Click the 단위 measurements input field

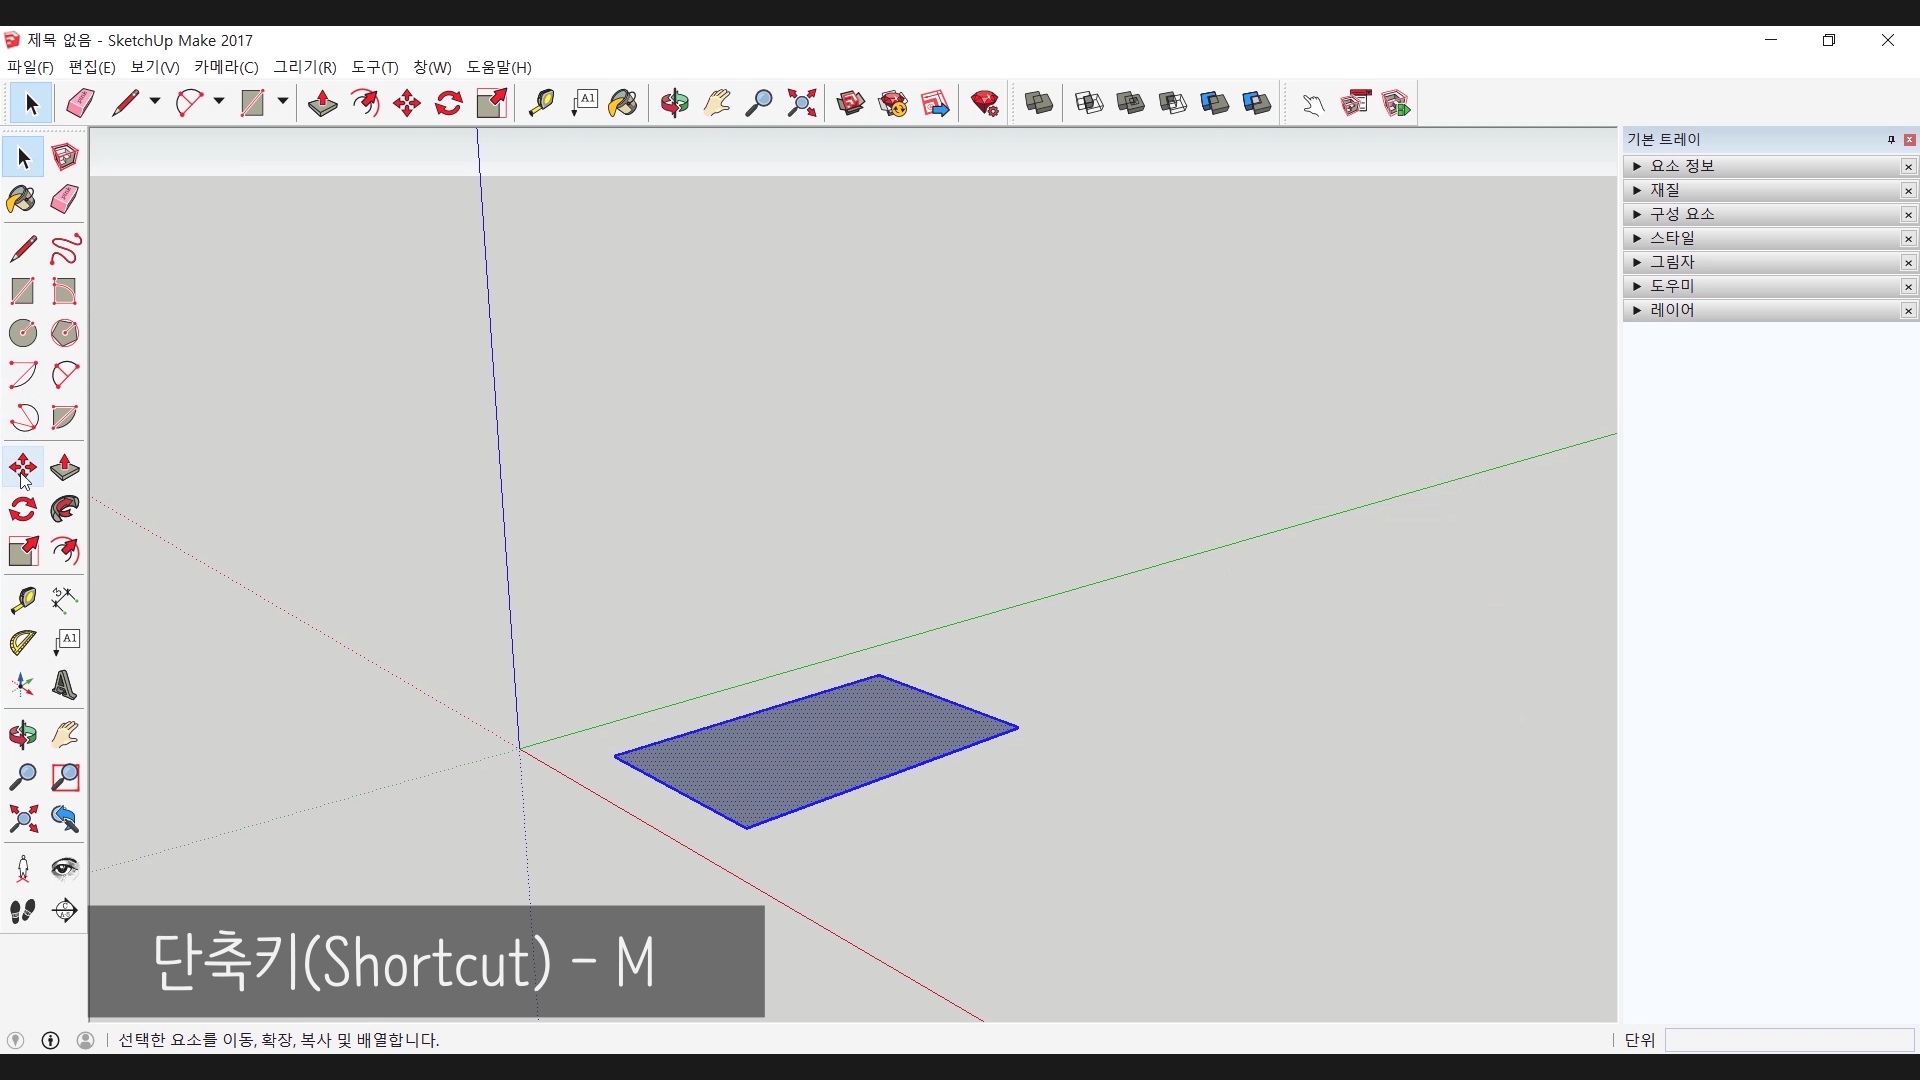[x=1788, y=1040]
